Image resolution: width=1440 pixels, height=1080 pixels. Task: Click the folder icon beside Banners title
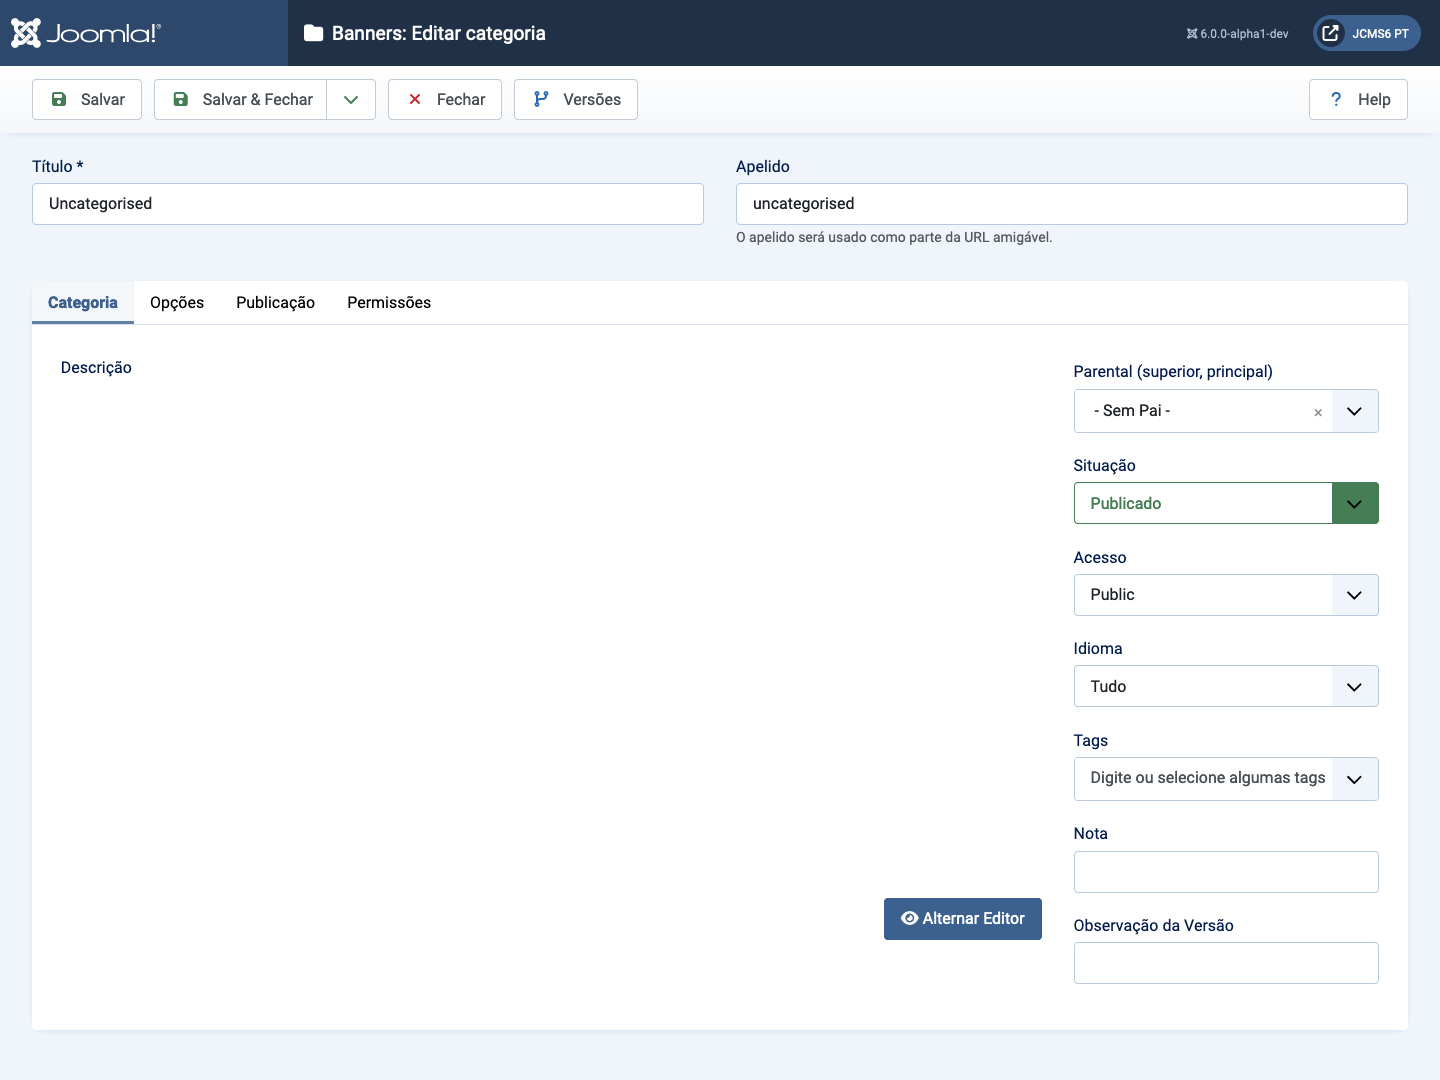313,33
